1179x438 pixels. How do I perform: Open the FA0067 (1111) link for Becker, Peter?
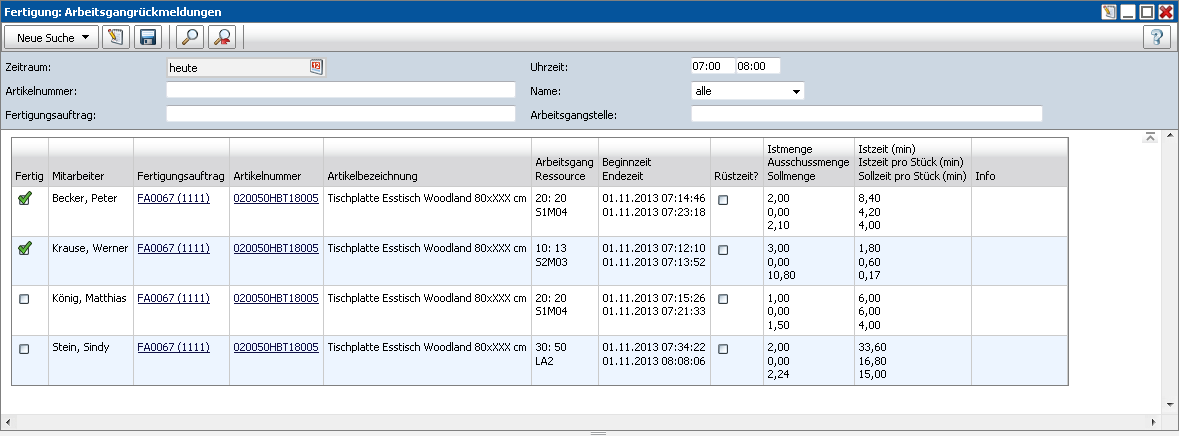tap(173, 199)
